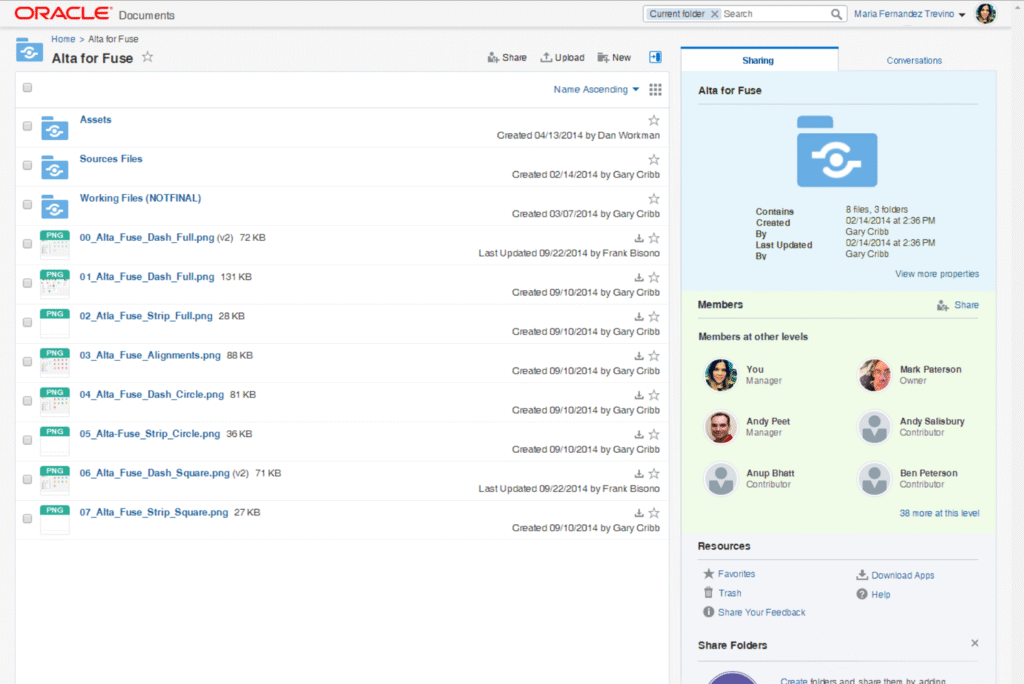Download 03_Alta_Fuse_Alignments.png
Screen dimensions: 1024x684
(639, 356)
